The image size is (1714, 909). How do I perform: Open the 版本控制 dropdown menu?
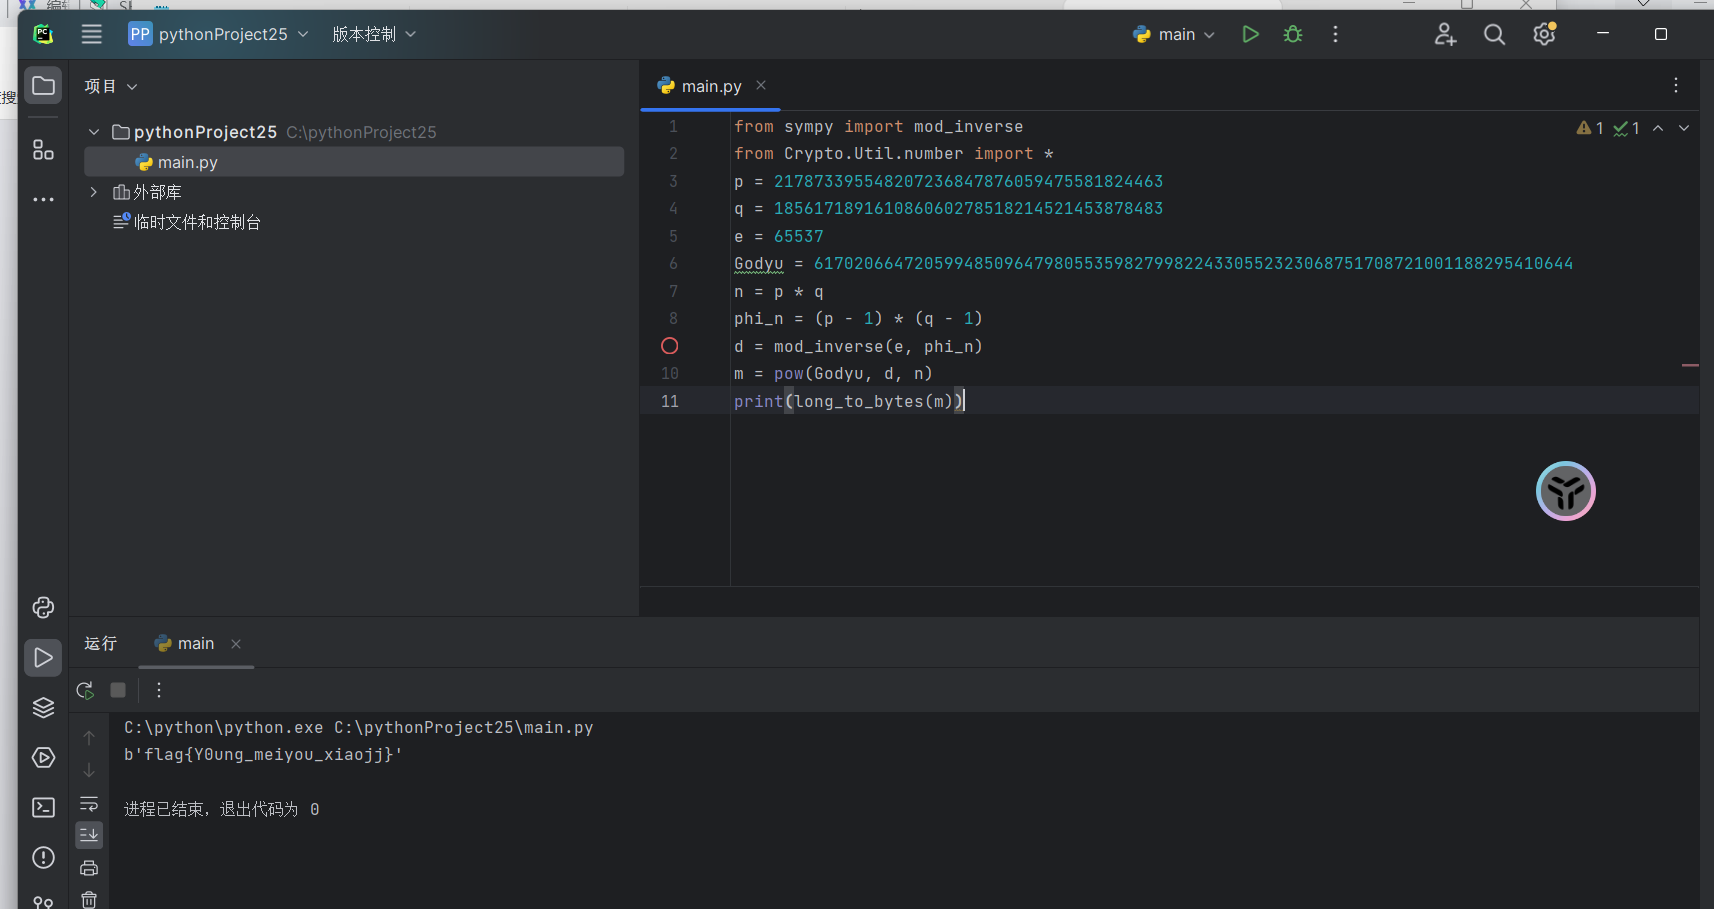coord(374,34)
